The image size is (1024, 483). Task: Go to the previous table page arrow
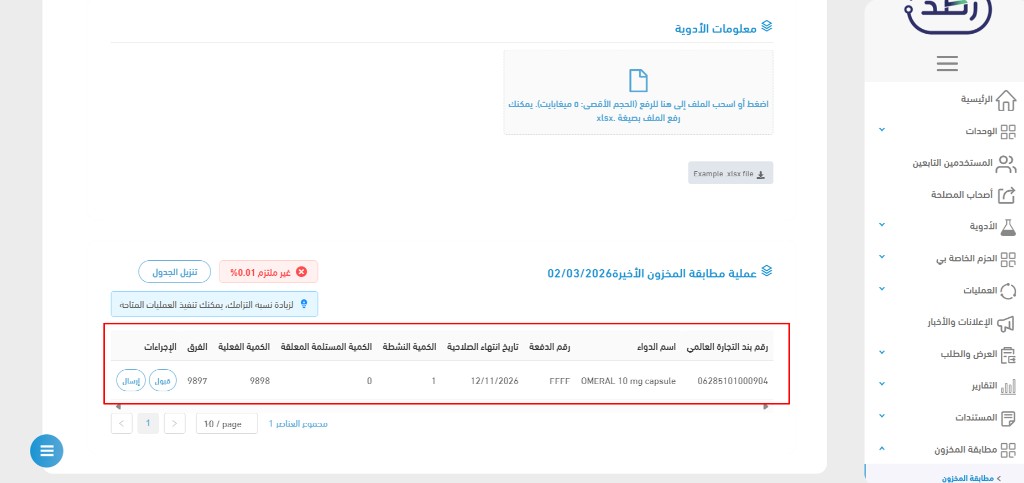pyautogui.click(x=121, y=424)
